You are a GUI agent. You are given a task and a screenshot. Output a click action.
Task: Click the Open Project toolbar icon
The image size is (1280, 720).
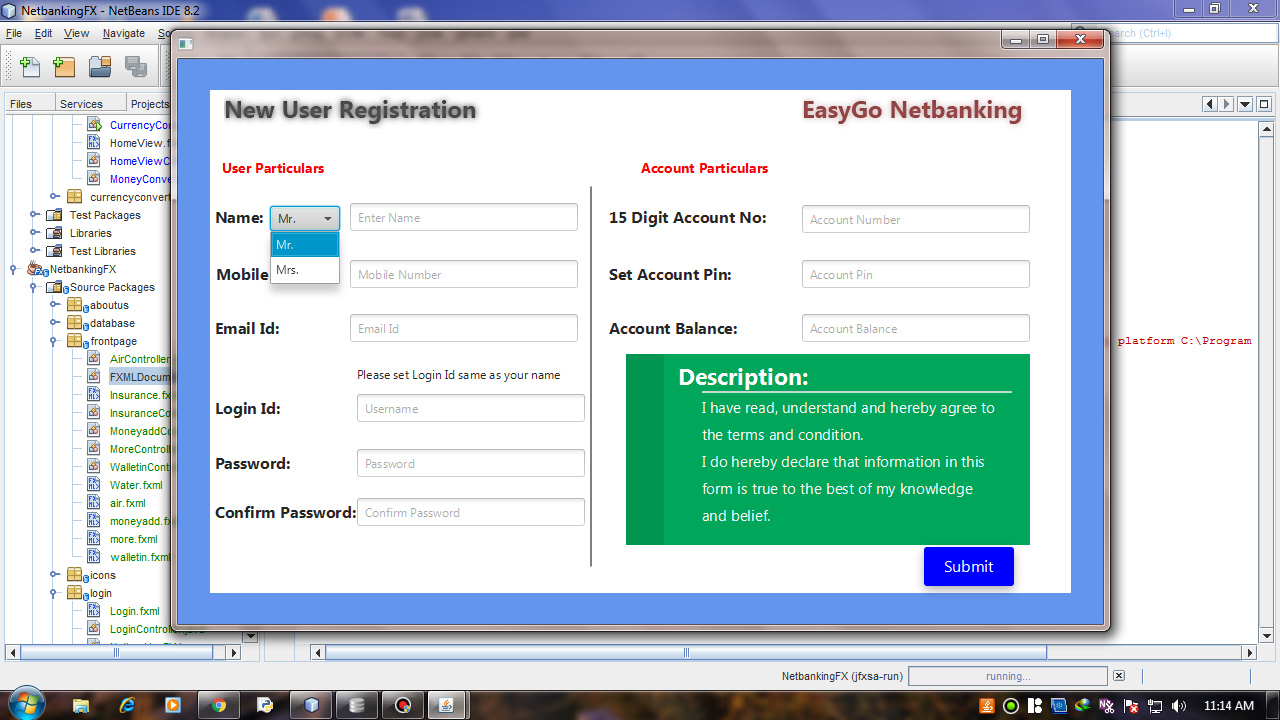tap(100, 67)
